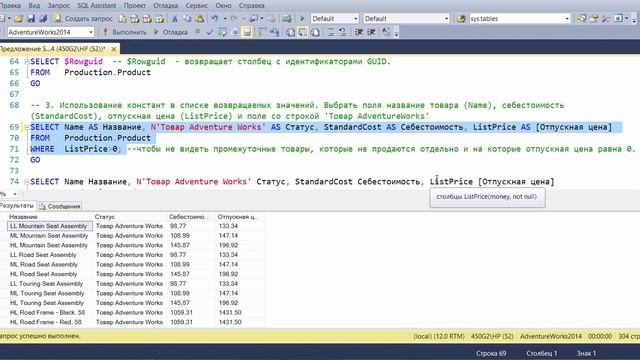
Task: Click the Cut scissors icon
Action: click(174, 19)
